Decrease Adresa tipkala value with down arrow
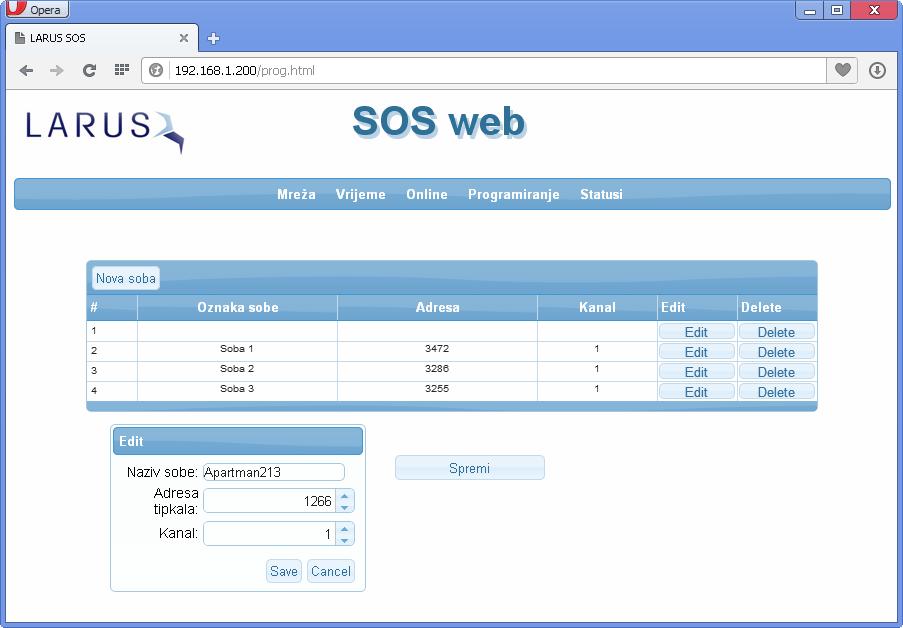Image resolution: width=903 pixels, height=628 pixels. pos(345,507)
